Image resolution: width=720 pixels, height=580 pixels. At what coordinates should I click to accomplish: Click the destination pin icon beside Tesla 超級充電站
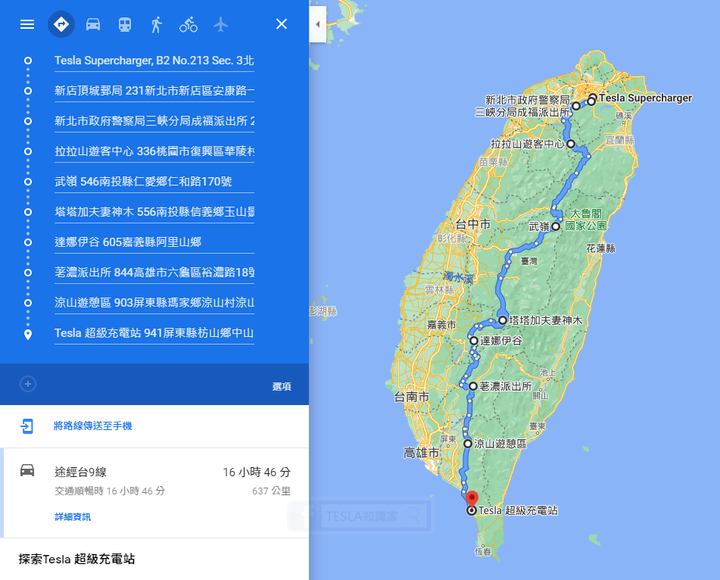[28, 334]
